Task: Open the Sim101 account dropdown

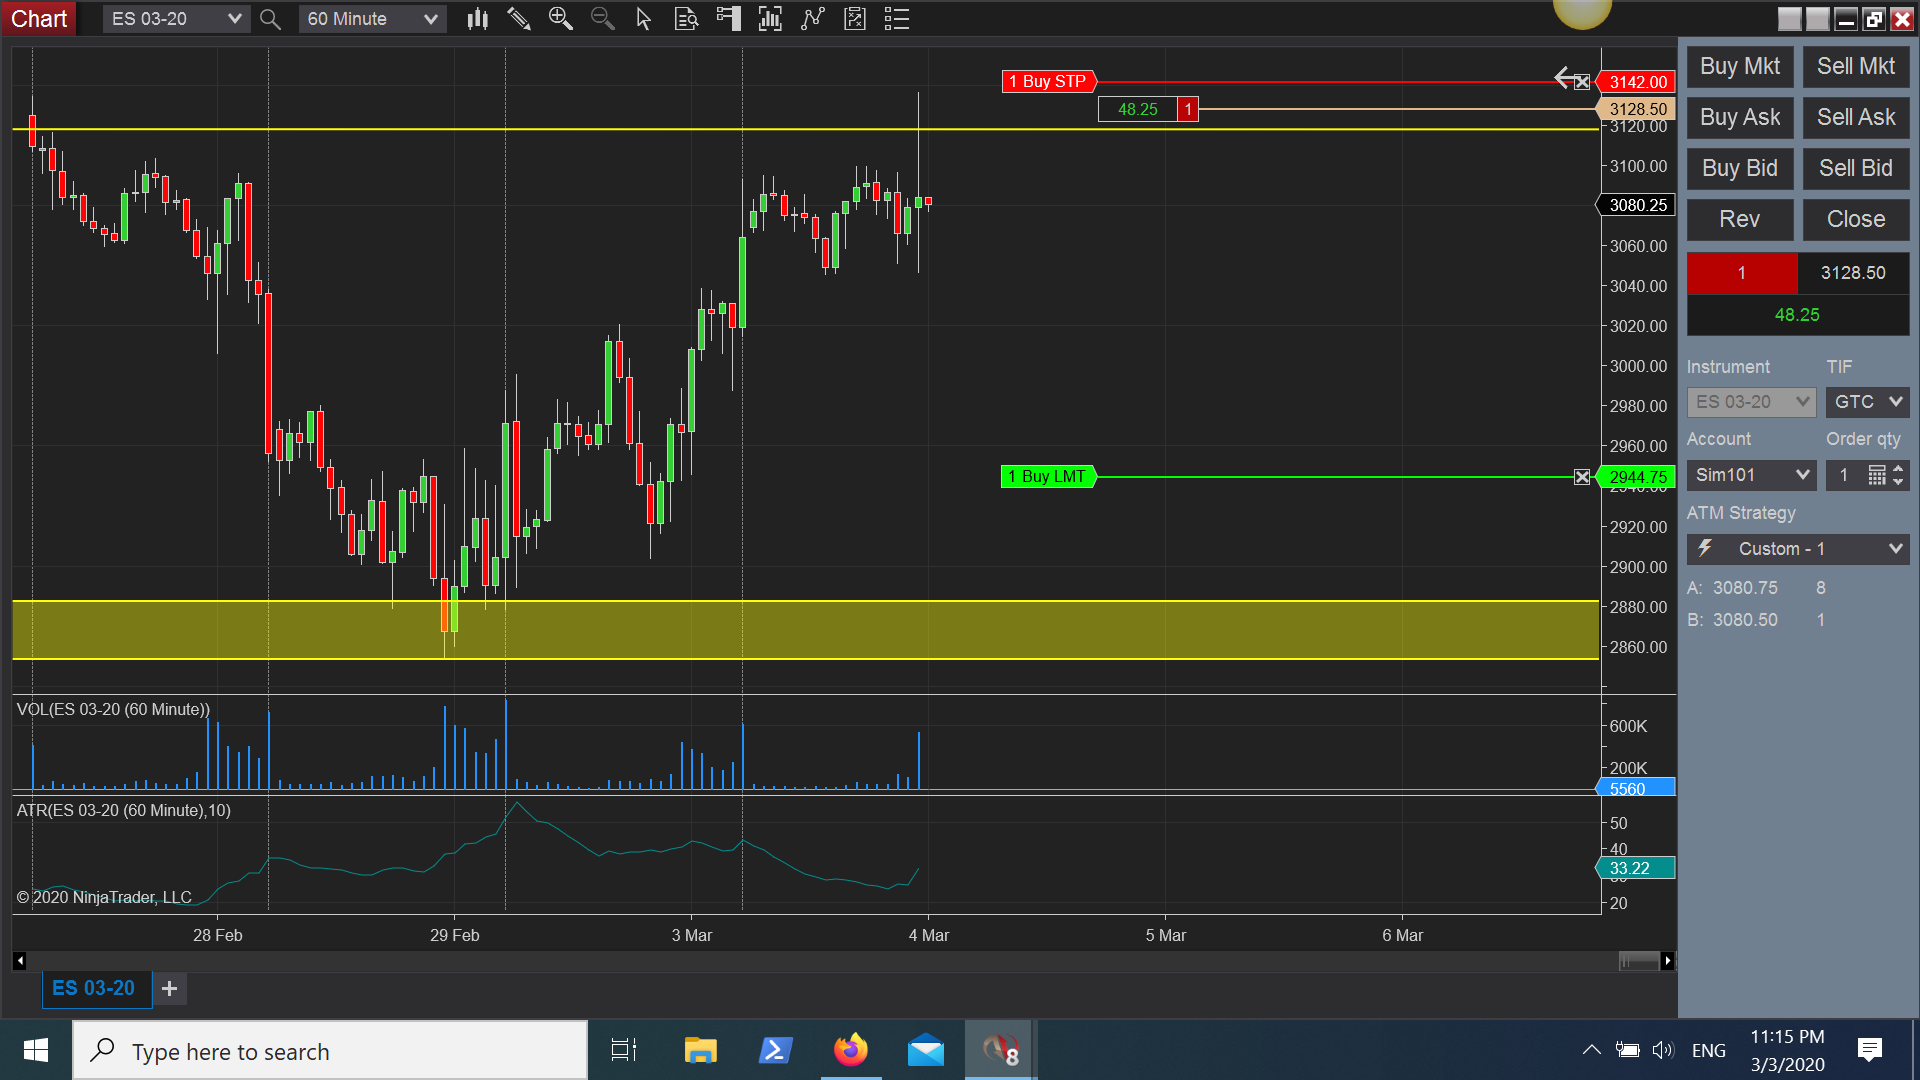Action: click(1751, 475)
